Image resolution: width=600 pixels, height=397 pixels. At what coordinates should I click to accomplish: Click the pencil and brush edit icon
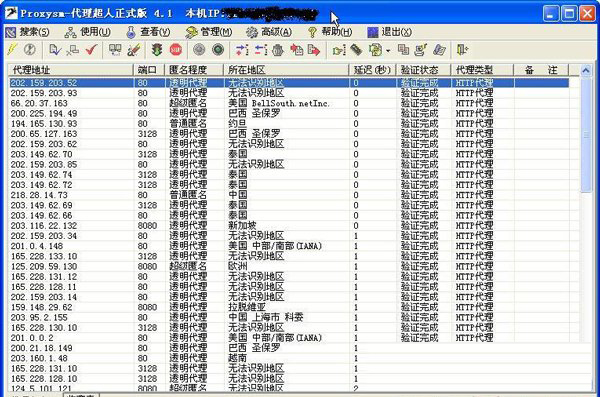(134, 50)
